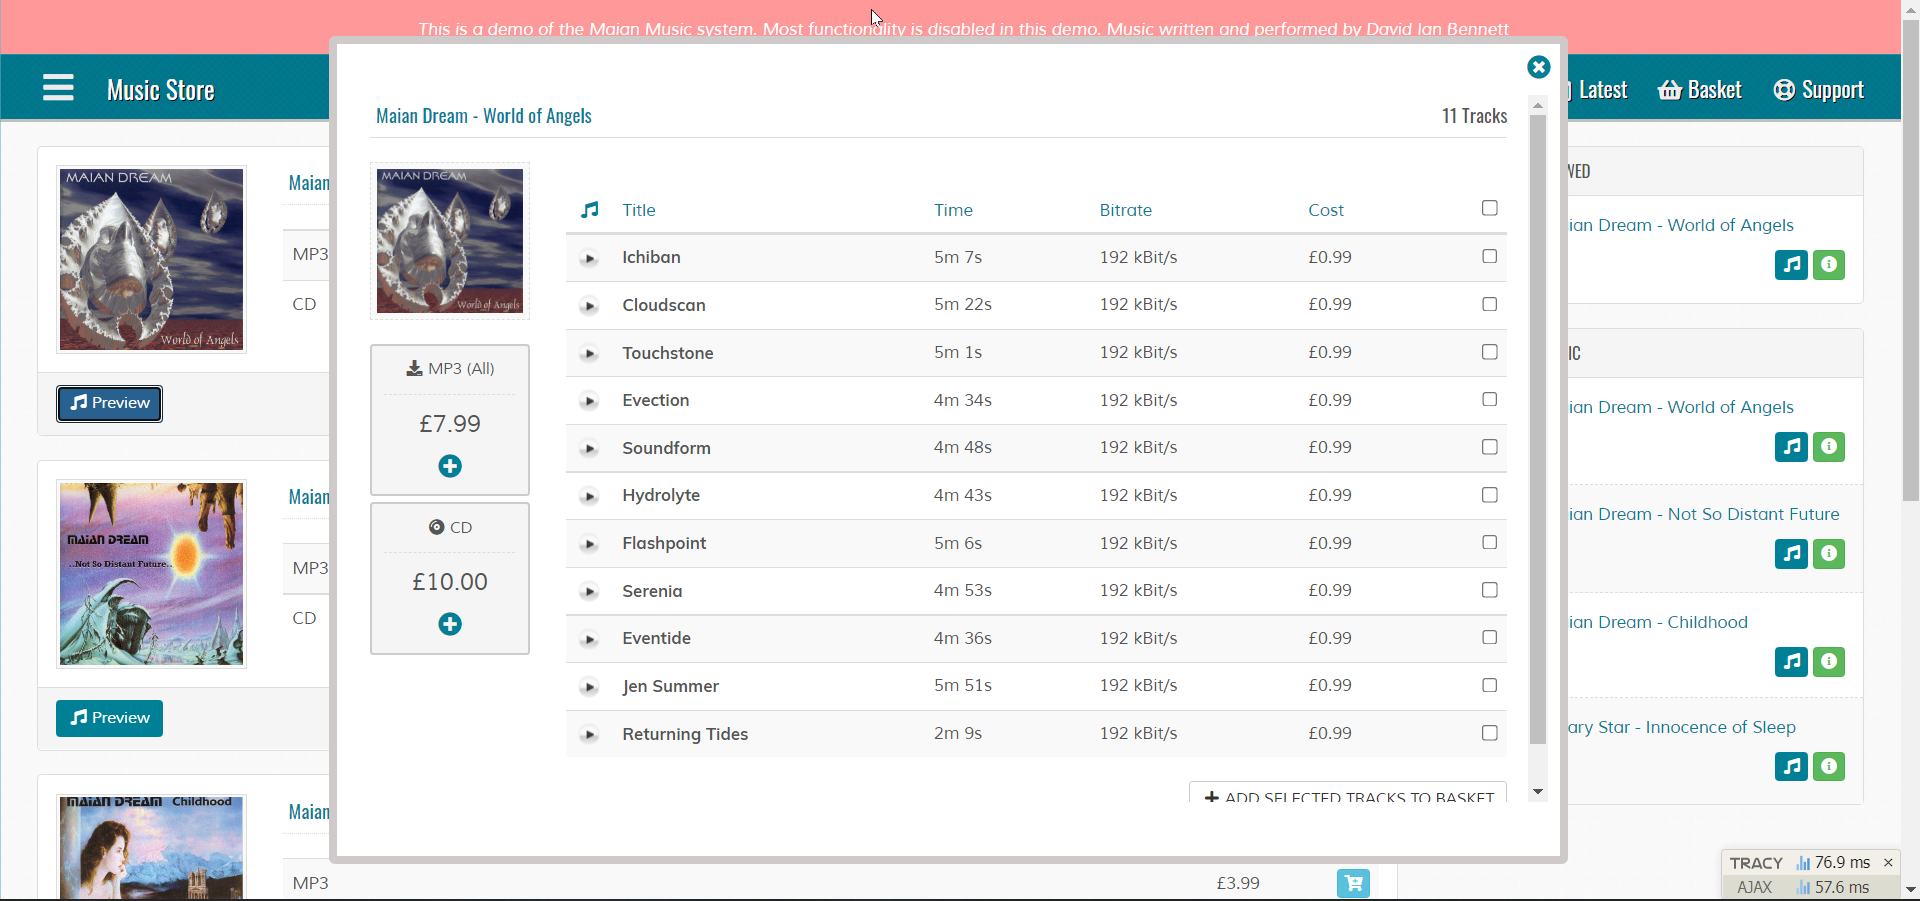Open the Support page

click(1818, 90)
